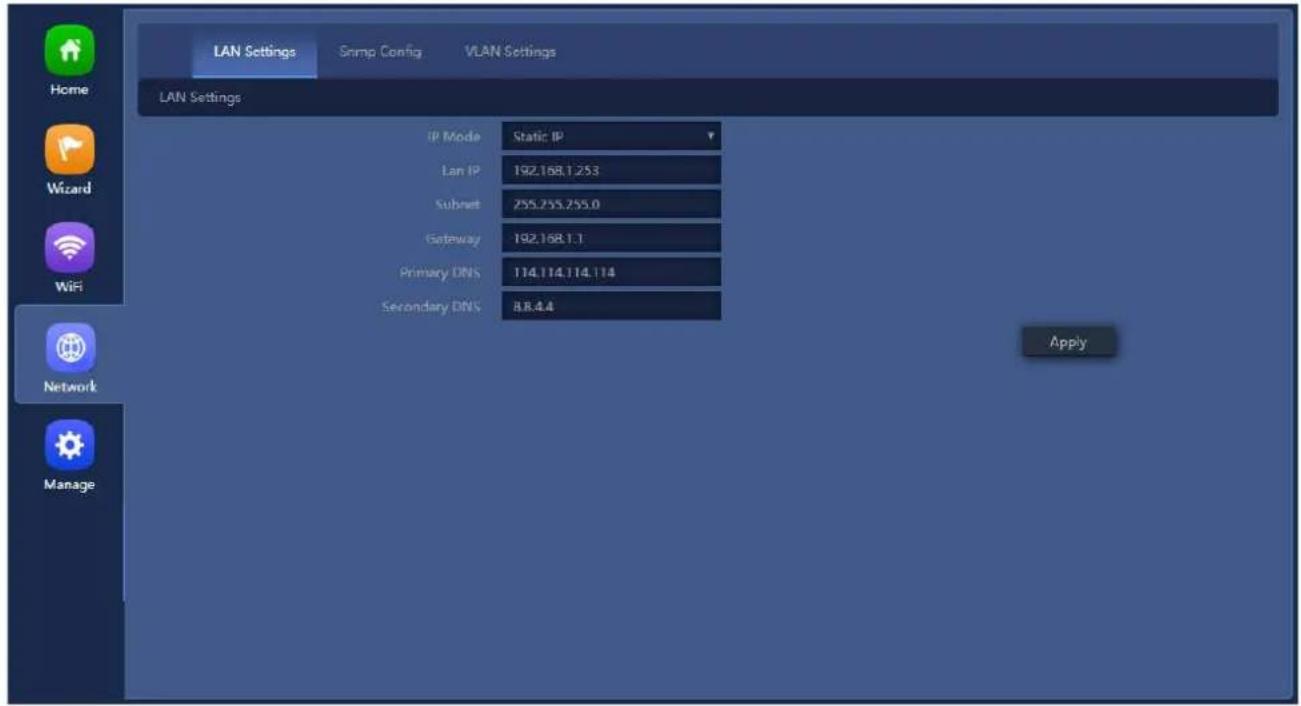Image resolution: width=1301 pixels, height=706 pixels.
Task: Switch to the VLAN Settings tab
Action: pos(510,52)
